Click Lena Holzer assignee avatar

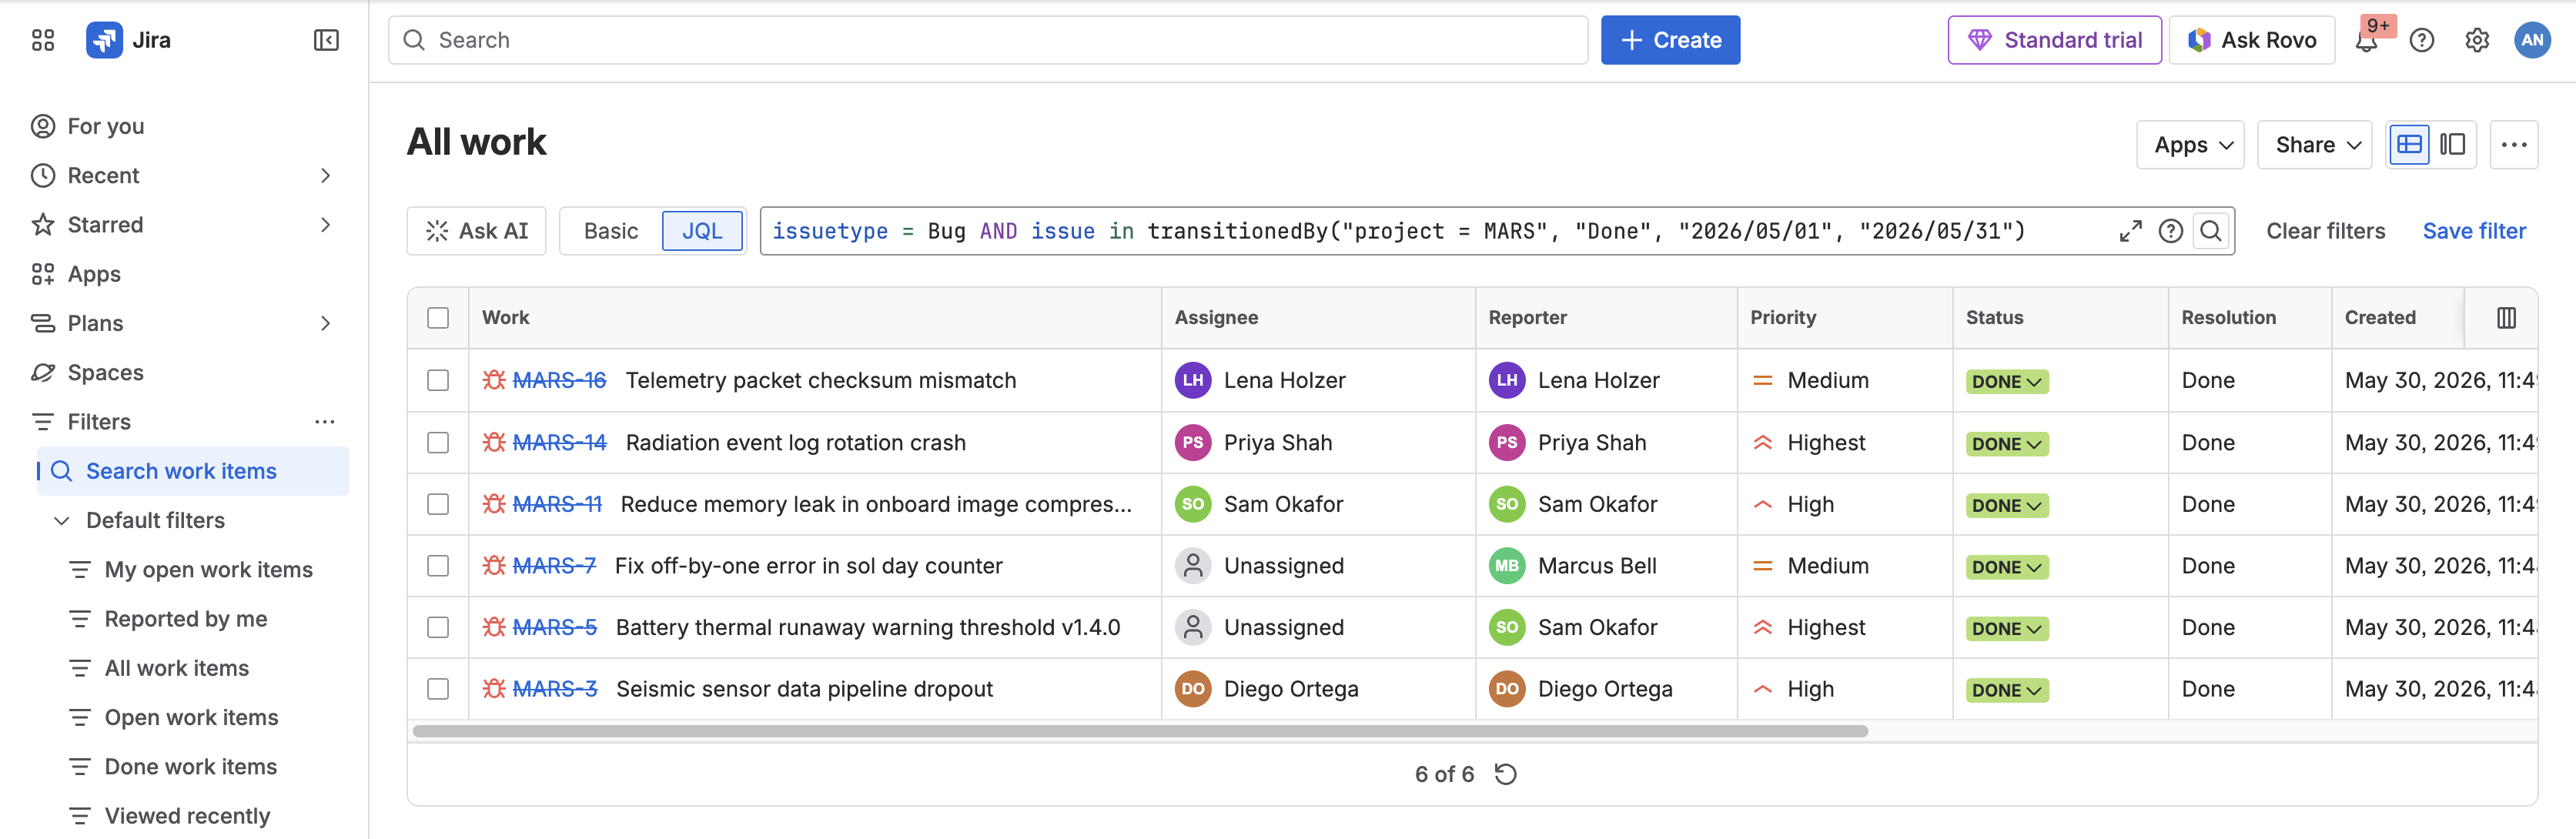click(x=1193, y=380)
